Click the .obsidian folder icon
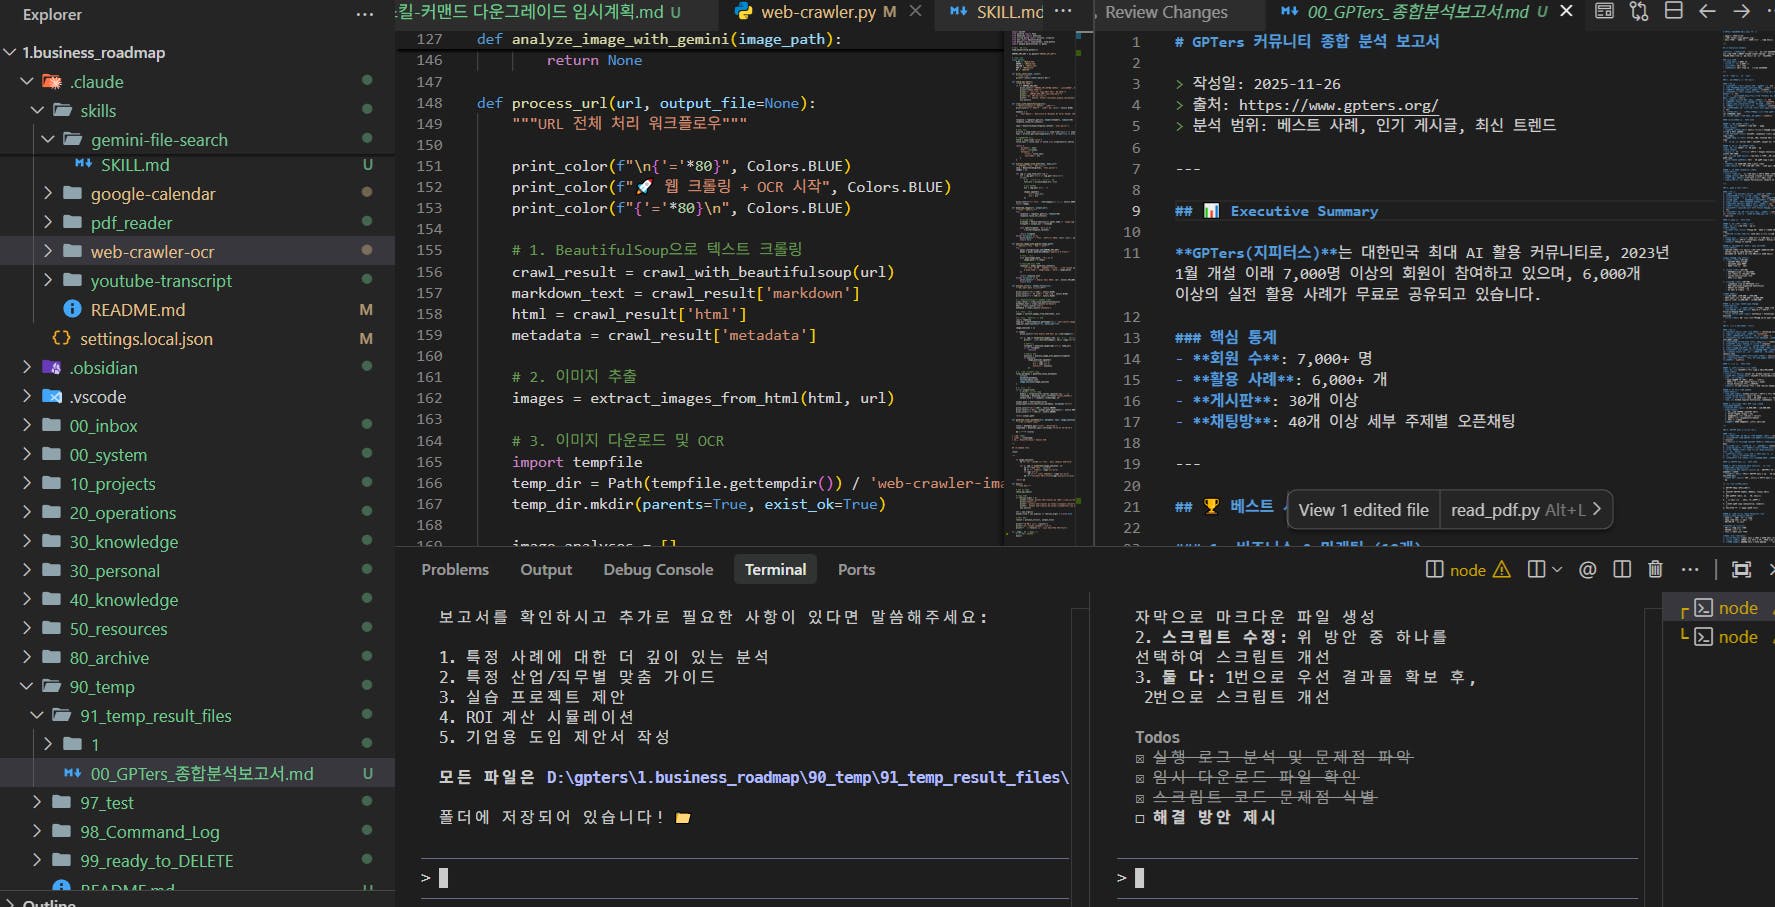The height and width of the screenshot is (907, 1775). [x=52, y=368]
